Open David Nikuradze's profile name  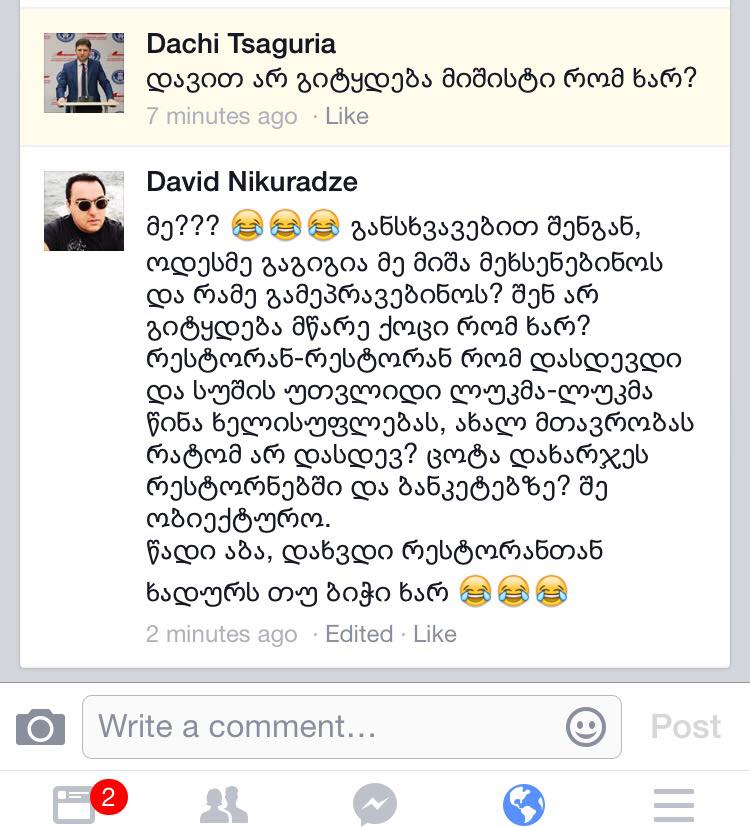click(x=252, y=182)
